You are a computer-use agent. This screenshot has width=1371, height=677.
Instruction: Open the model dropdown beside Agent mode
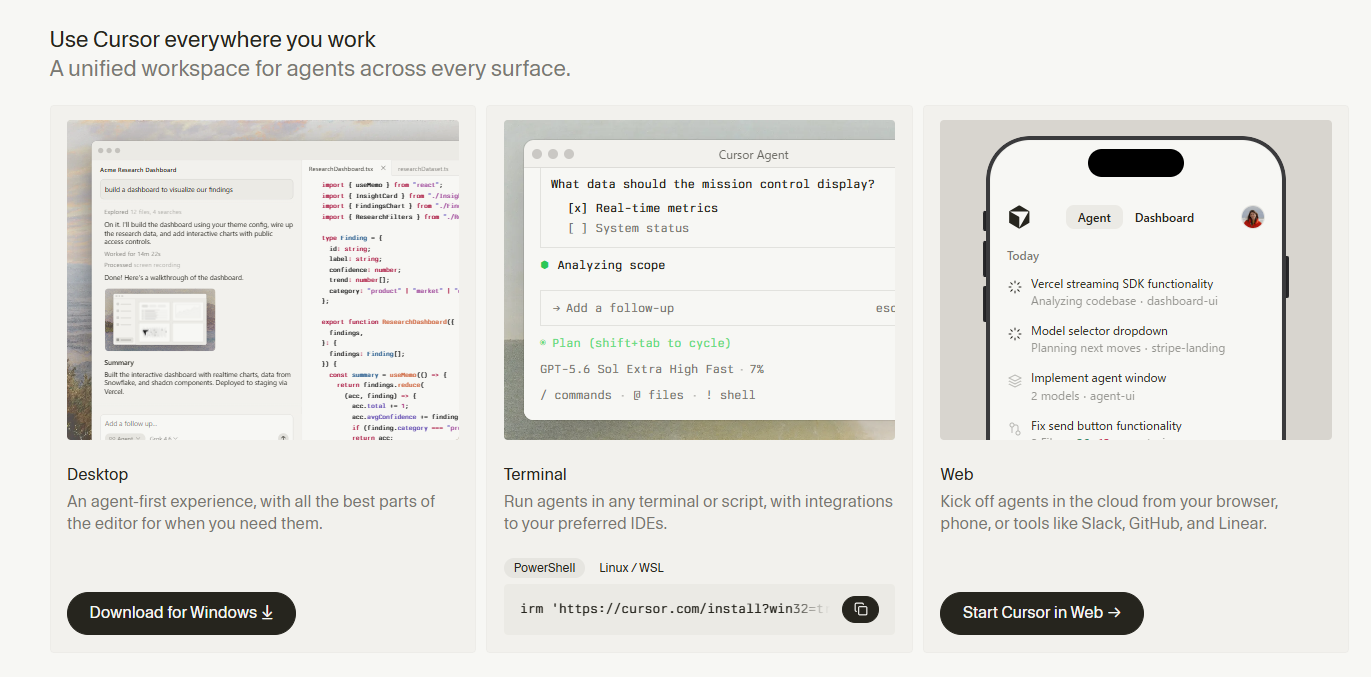point(163,438)
